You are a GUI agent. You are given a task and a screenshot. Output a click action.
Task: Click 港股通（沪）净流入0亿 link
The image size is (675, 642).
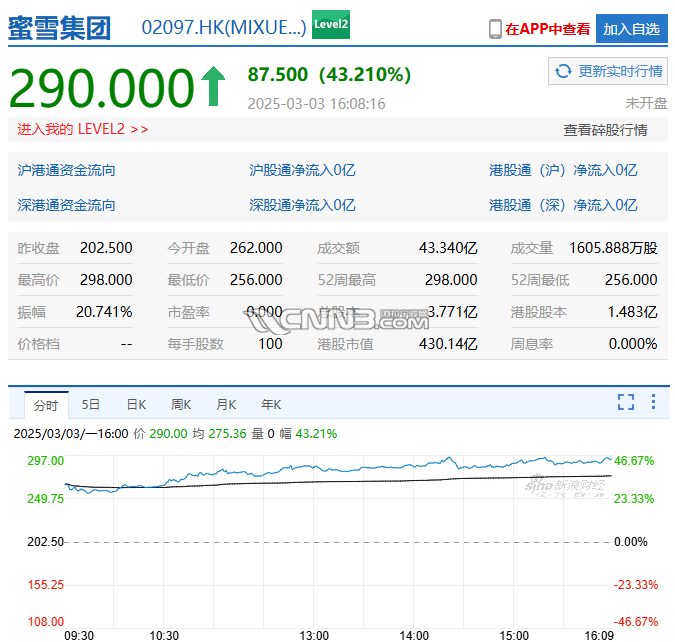coord(563,170)
